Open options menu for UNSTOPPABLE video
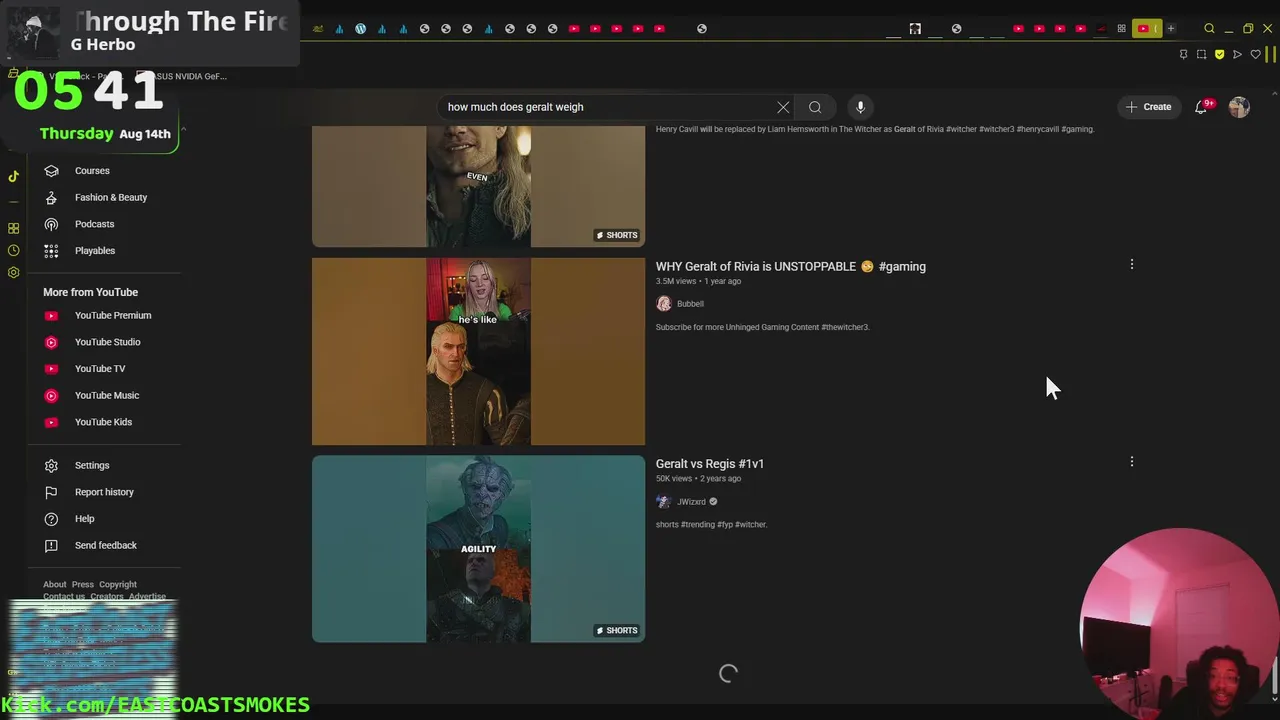Viewport: 1280px width, 720px height. click(x=1132, y=264)
